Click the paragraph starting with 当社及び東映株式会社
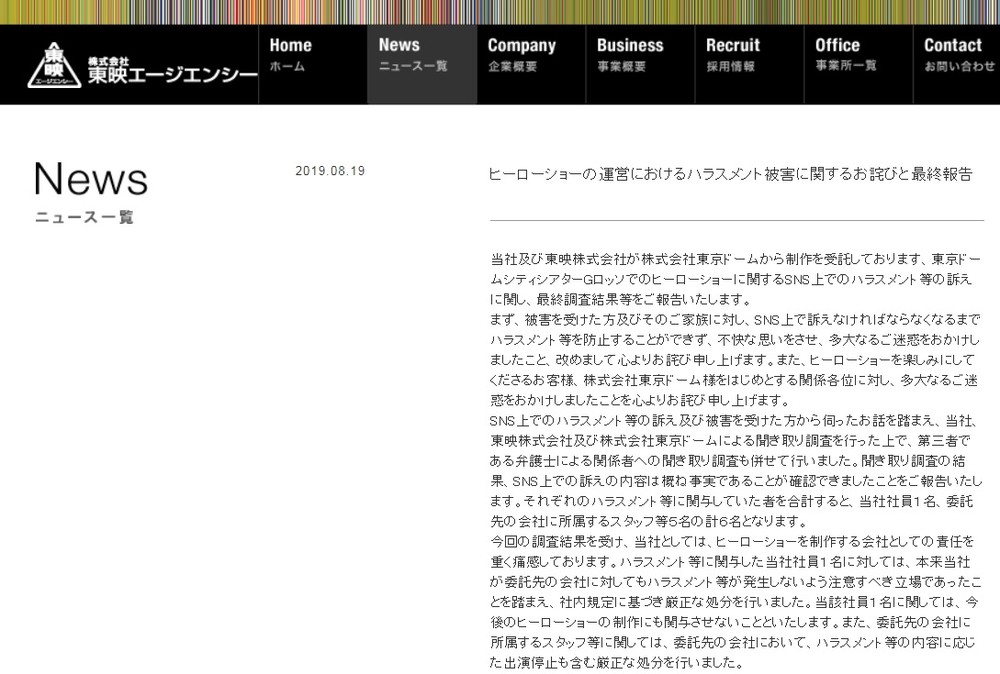The height and width of the screenshot is (674, 1000). pos(736,278)
